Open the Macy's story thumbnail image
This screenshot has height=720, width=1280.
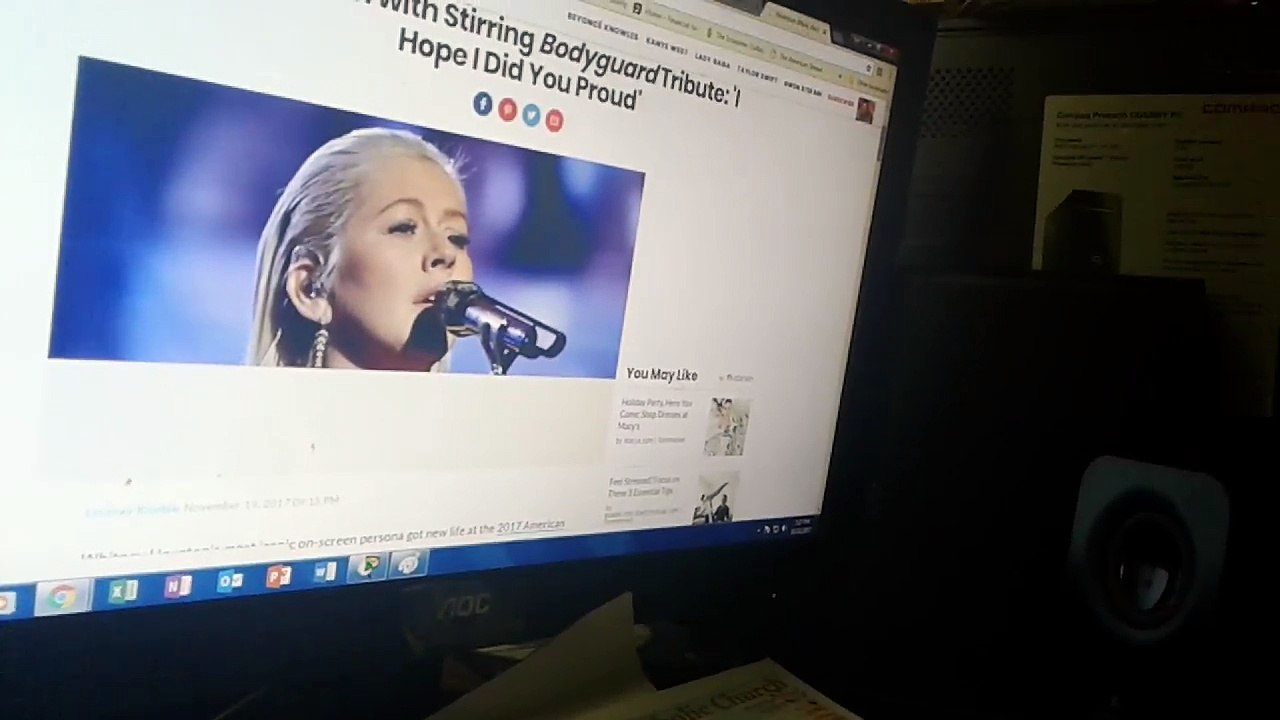726,427
